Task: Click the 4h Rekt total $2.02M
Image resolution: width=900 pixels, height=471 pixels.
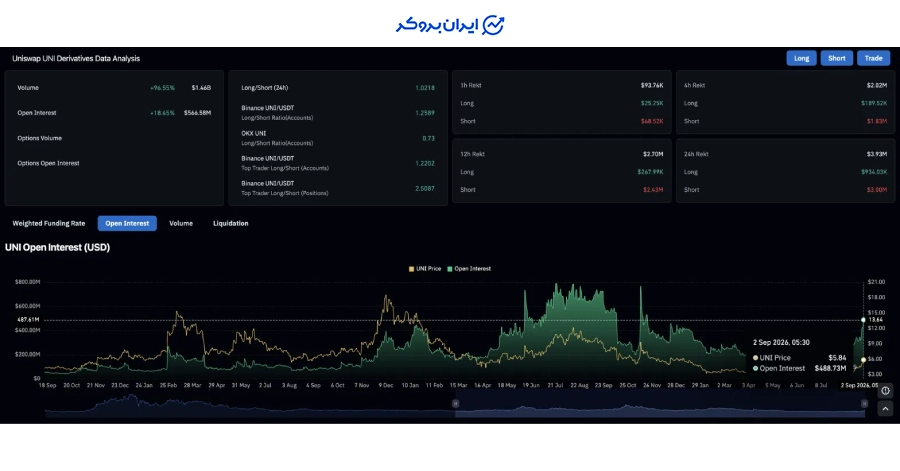Action: pos(876,85)
